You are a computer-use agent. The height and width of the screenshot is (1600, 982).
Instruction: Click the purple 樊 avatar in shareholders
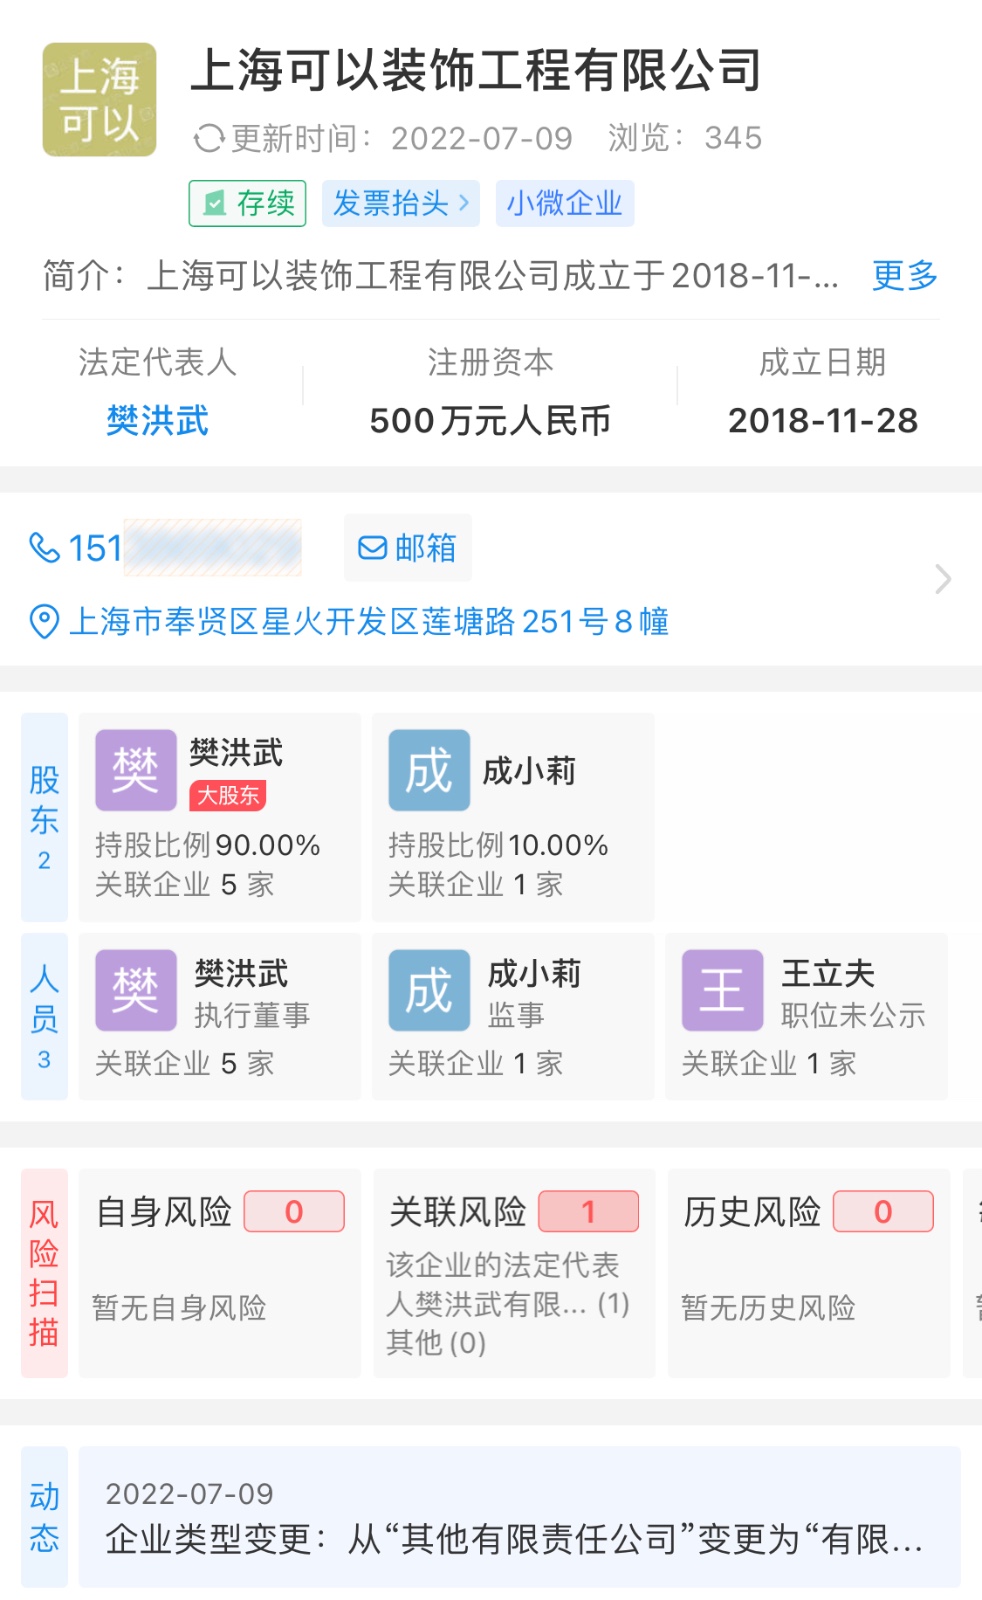(x=136, y=770)
